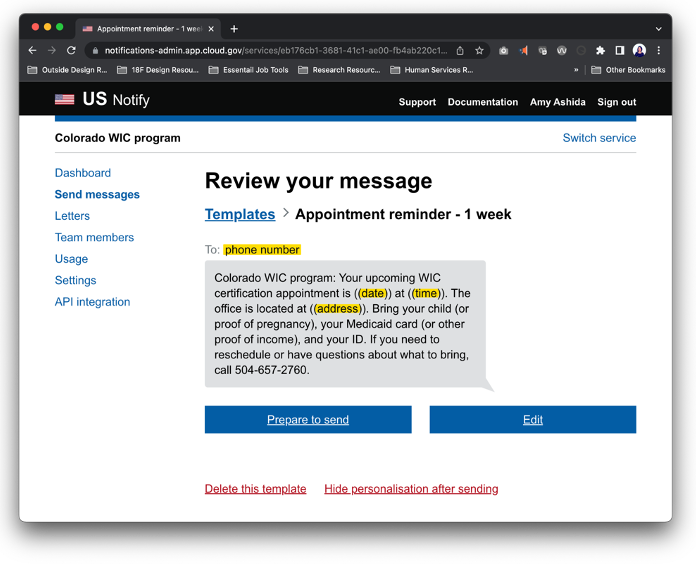Open the Documentation page
The image size is (697, 564).
point(483,102)
